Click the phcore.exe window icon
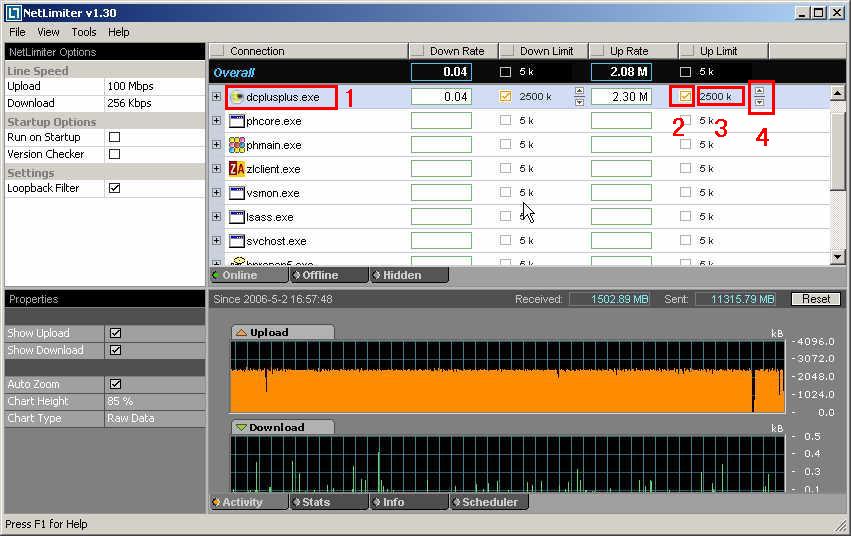Screen dimensions: 851x536 click(x=237, y=121)
